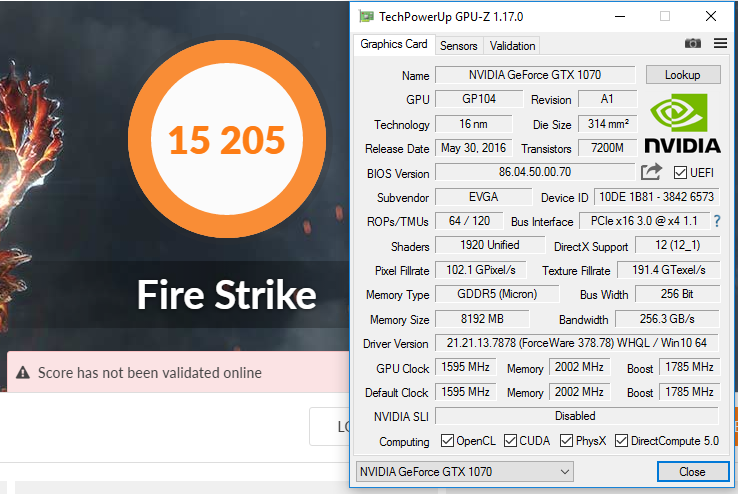Close GPU-Z with the title bar X
This screenshot has height=494, width=738.
pyautogui.click(x=711, y=16)
